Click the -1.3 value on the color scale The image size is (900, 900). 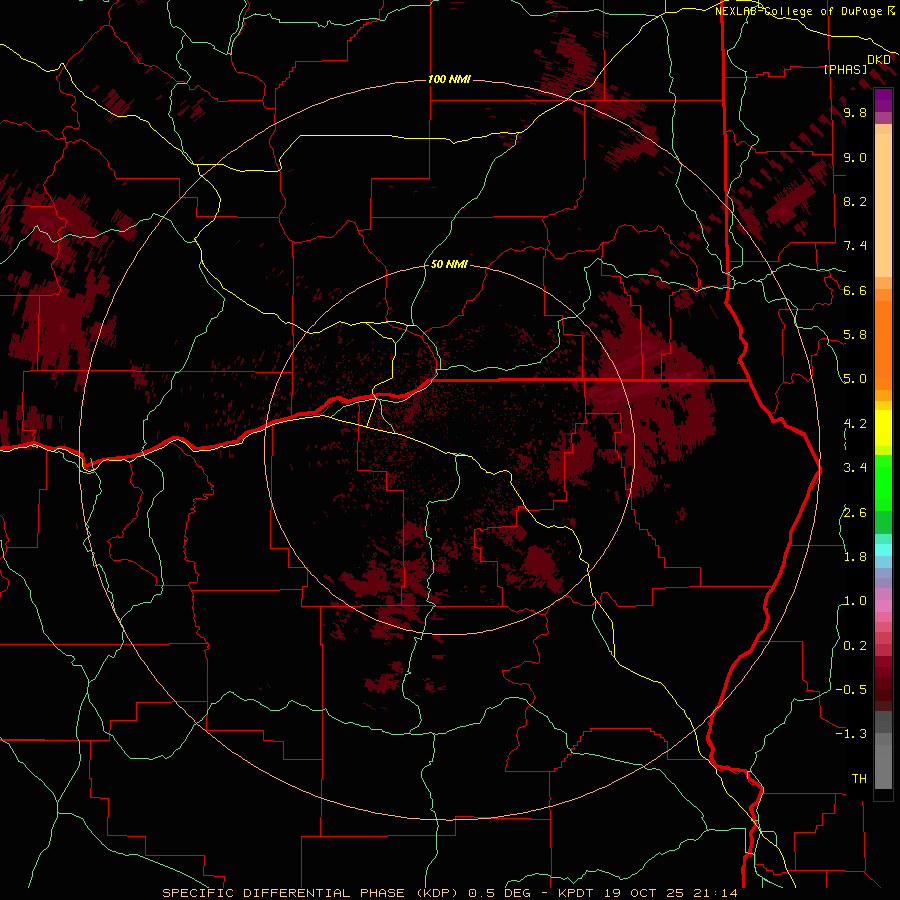point(851,734)
